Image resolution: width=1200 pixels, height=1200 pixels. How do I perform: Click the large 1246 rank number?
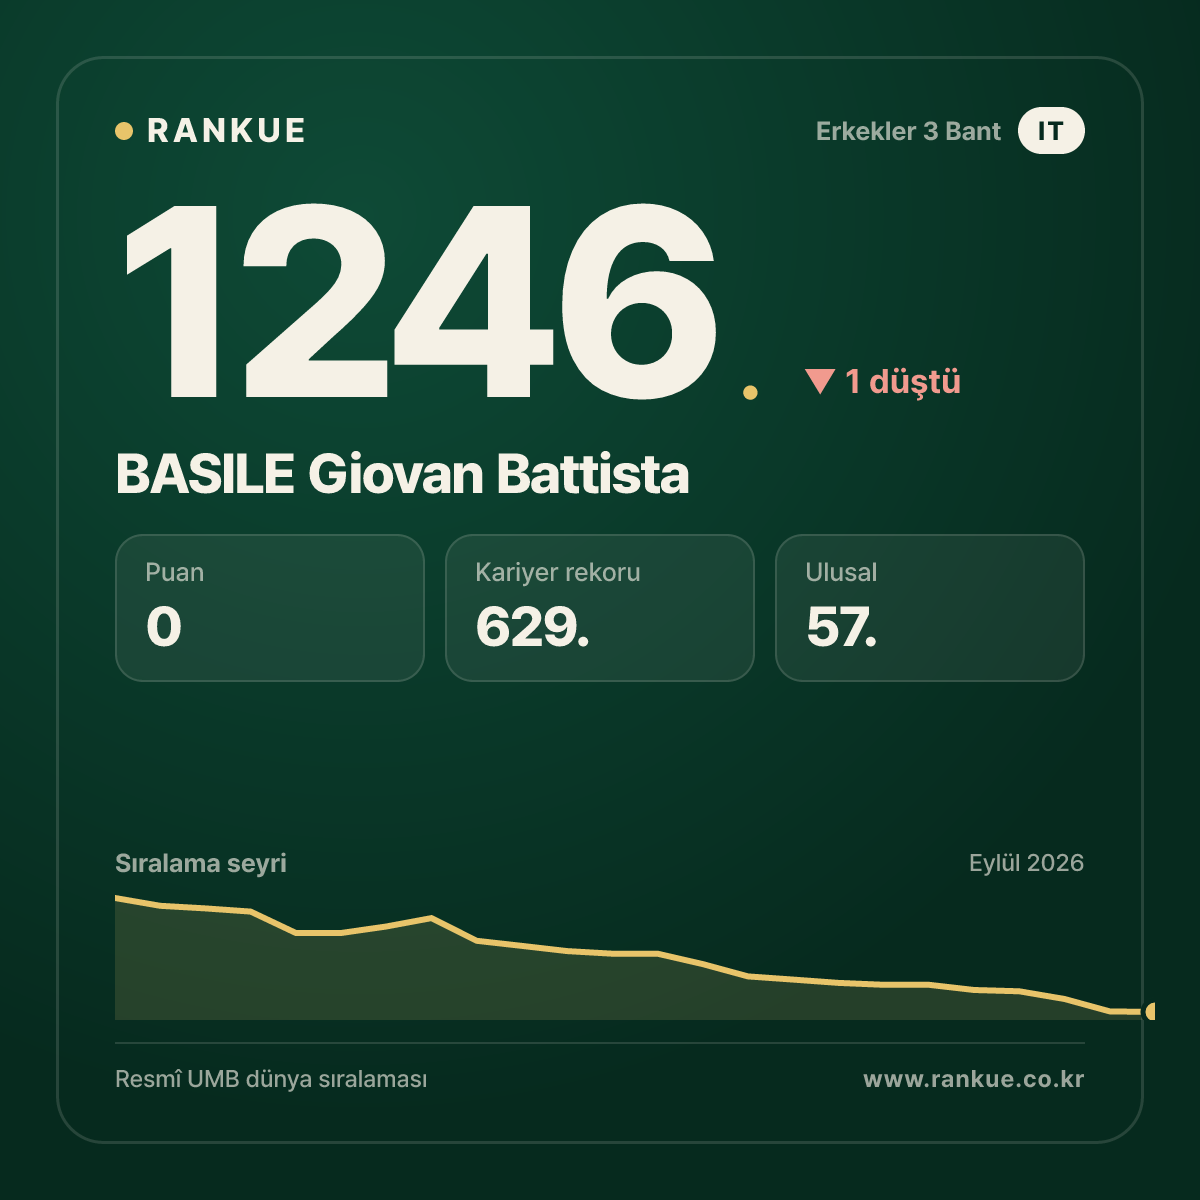pos(420,300)
